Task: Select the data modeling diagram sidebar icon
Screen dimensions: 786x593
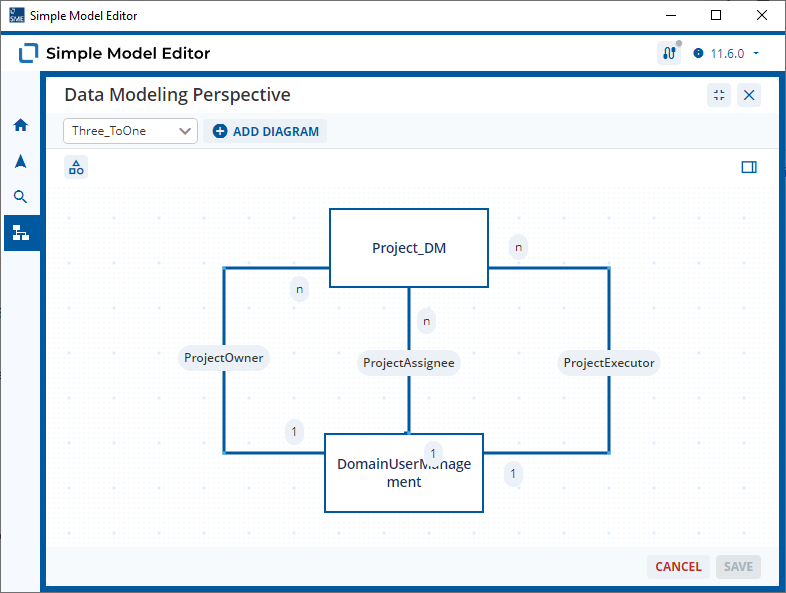Action: click(21, 233)
